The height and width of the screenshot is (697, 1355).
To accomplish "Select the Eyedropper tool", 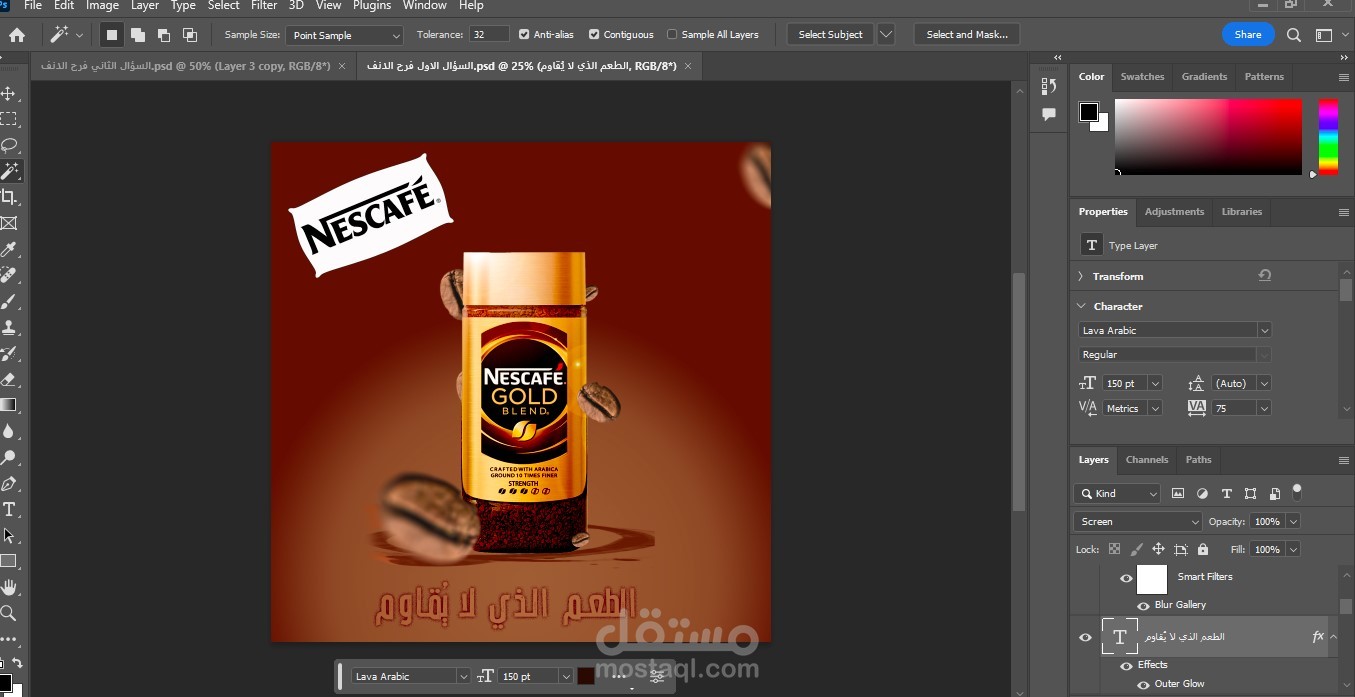I will (9, 249).
